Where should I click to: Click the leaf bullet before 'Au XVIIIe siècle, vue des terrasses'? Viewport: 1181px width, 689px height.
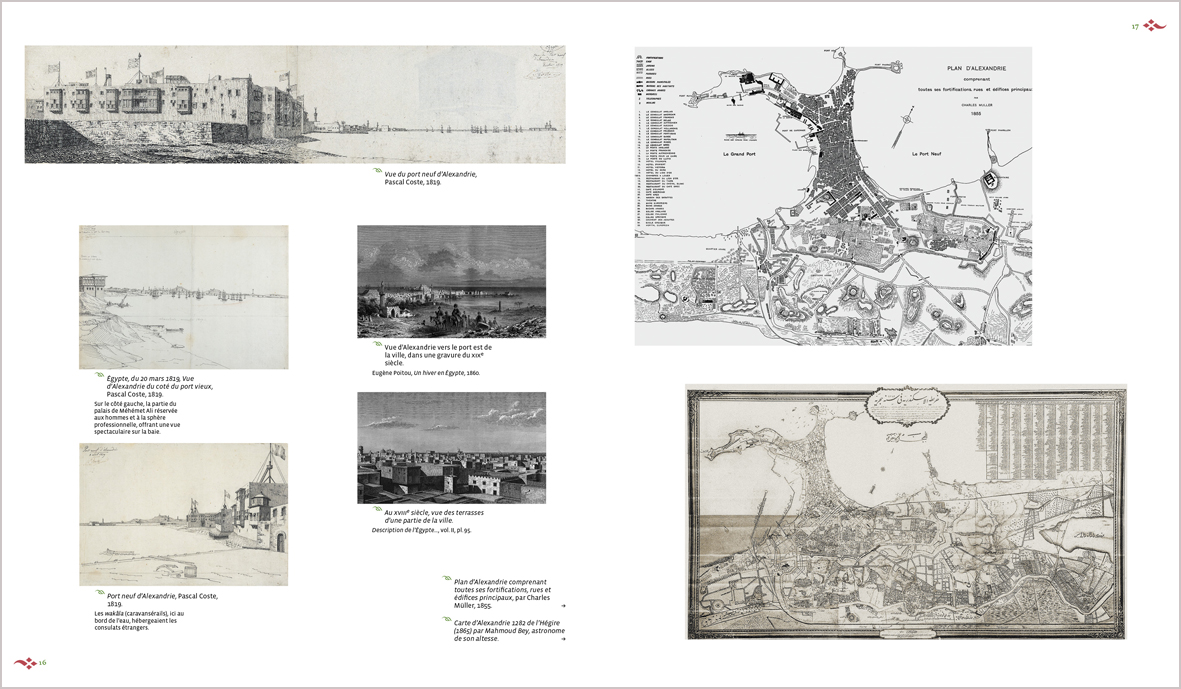377,510
